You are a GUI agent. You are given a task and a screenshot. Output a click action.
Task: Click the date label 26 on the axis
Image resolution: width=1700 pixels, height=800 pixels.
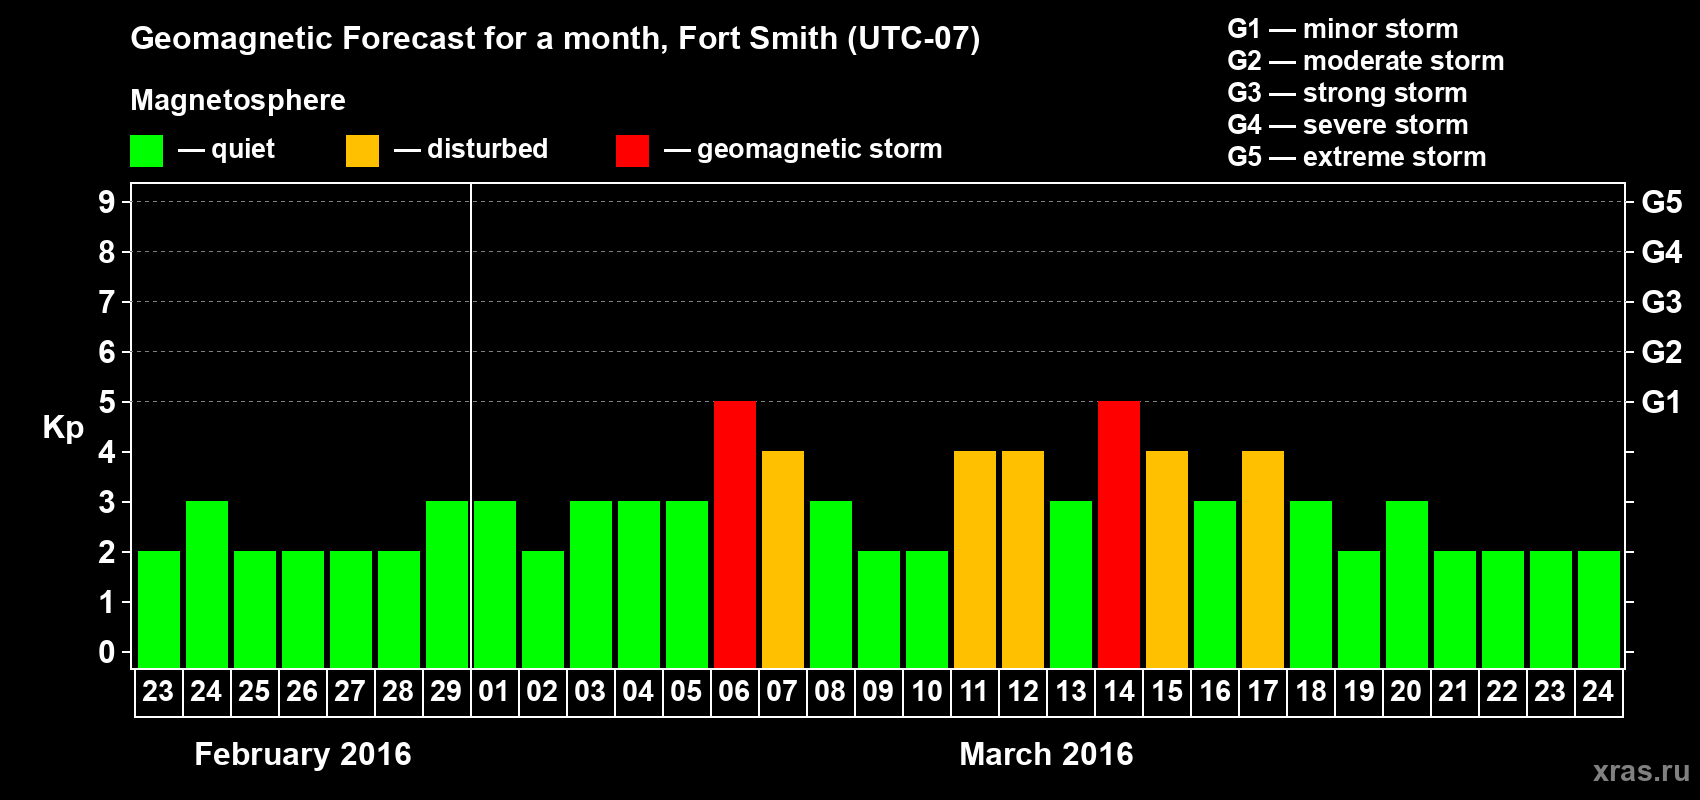click(302, 691)
